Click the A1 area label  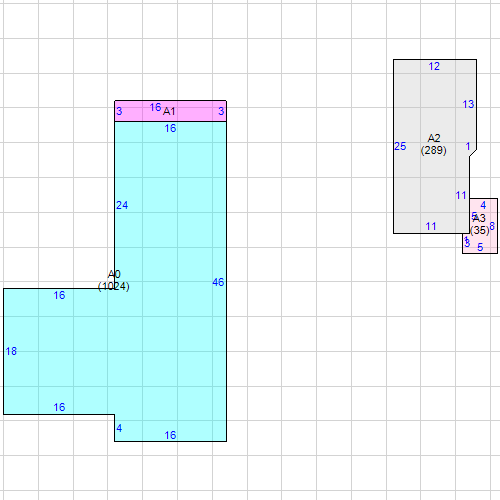click(x=169, y=111)
